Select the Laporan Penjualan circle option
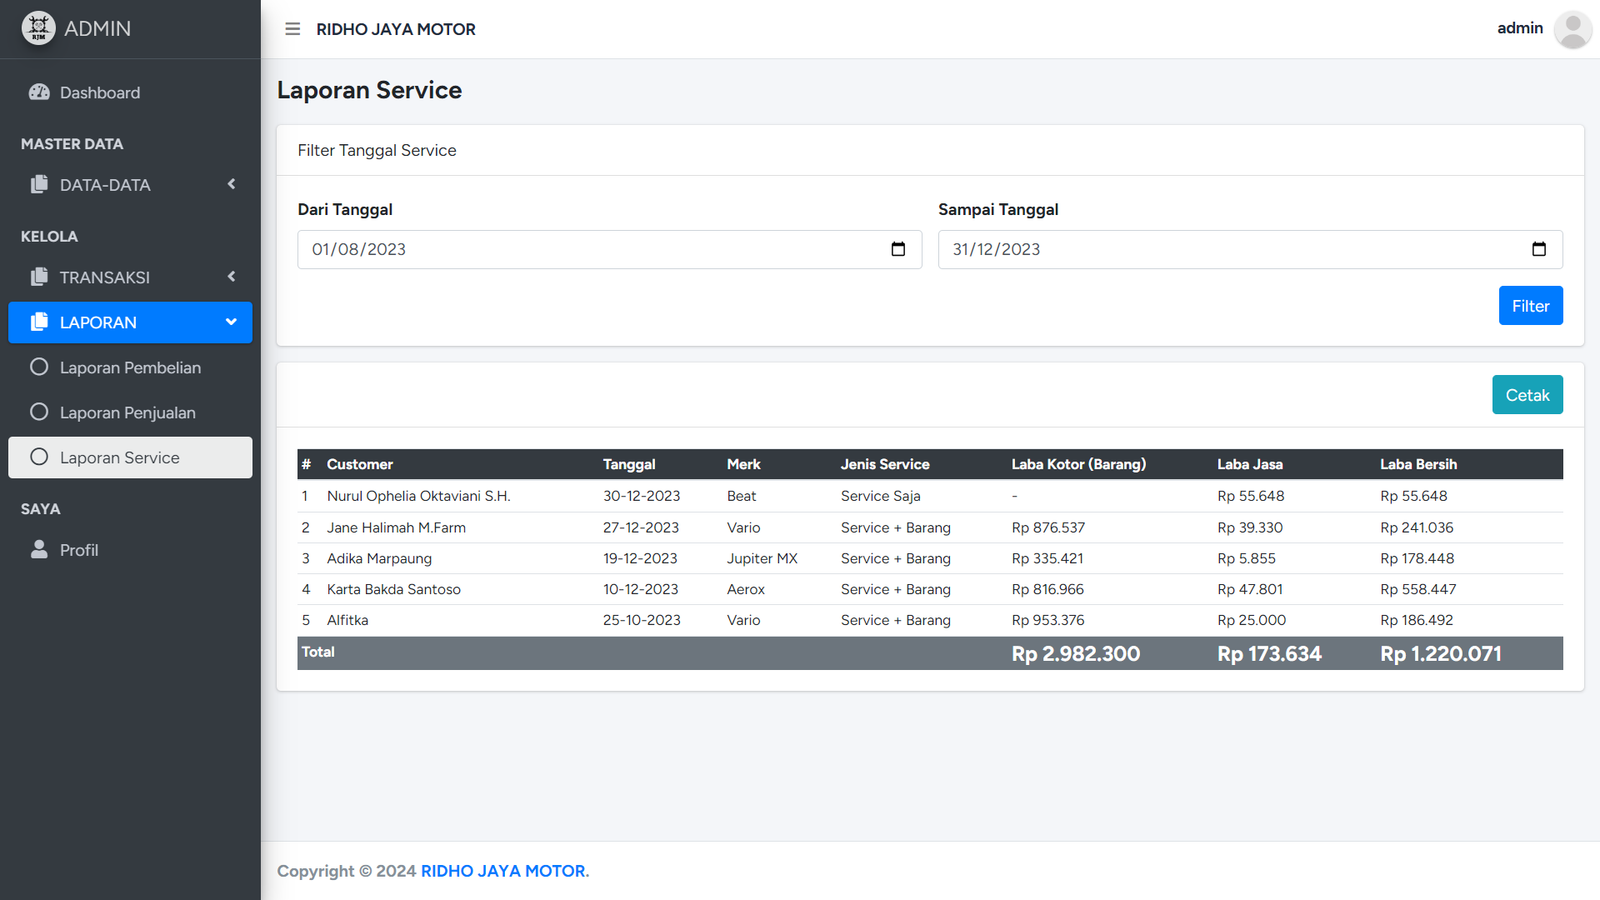This screenshot has width=1600, height=900. click(39, 412)
